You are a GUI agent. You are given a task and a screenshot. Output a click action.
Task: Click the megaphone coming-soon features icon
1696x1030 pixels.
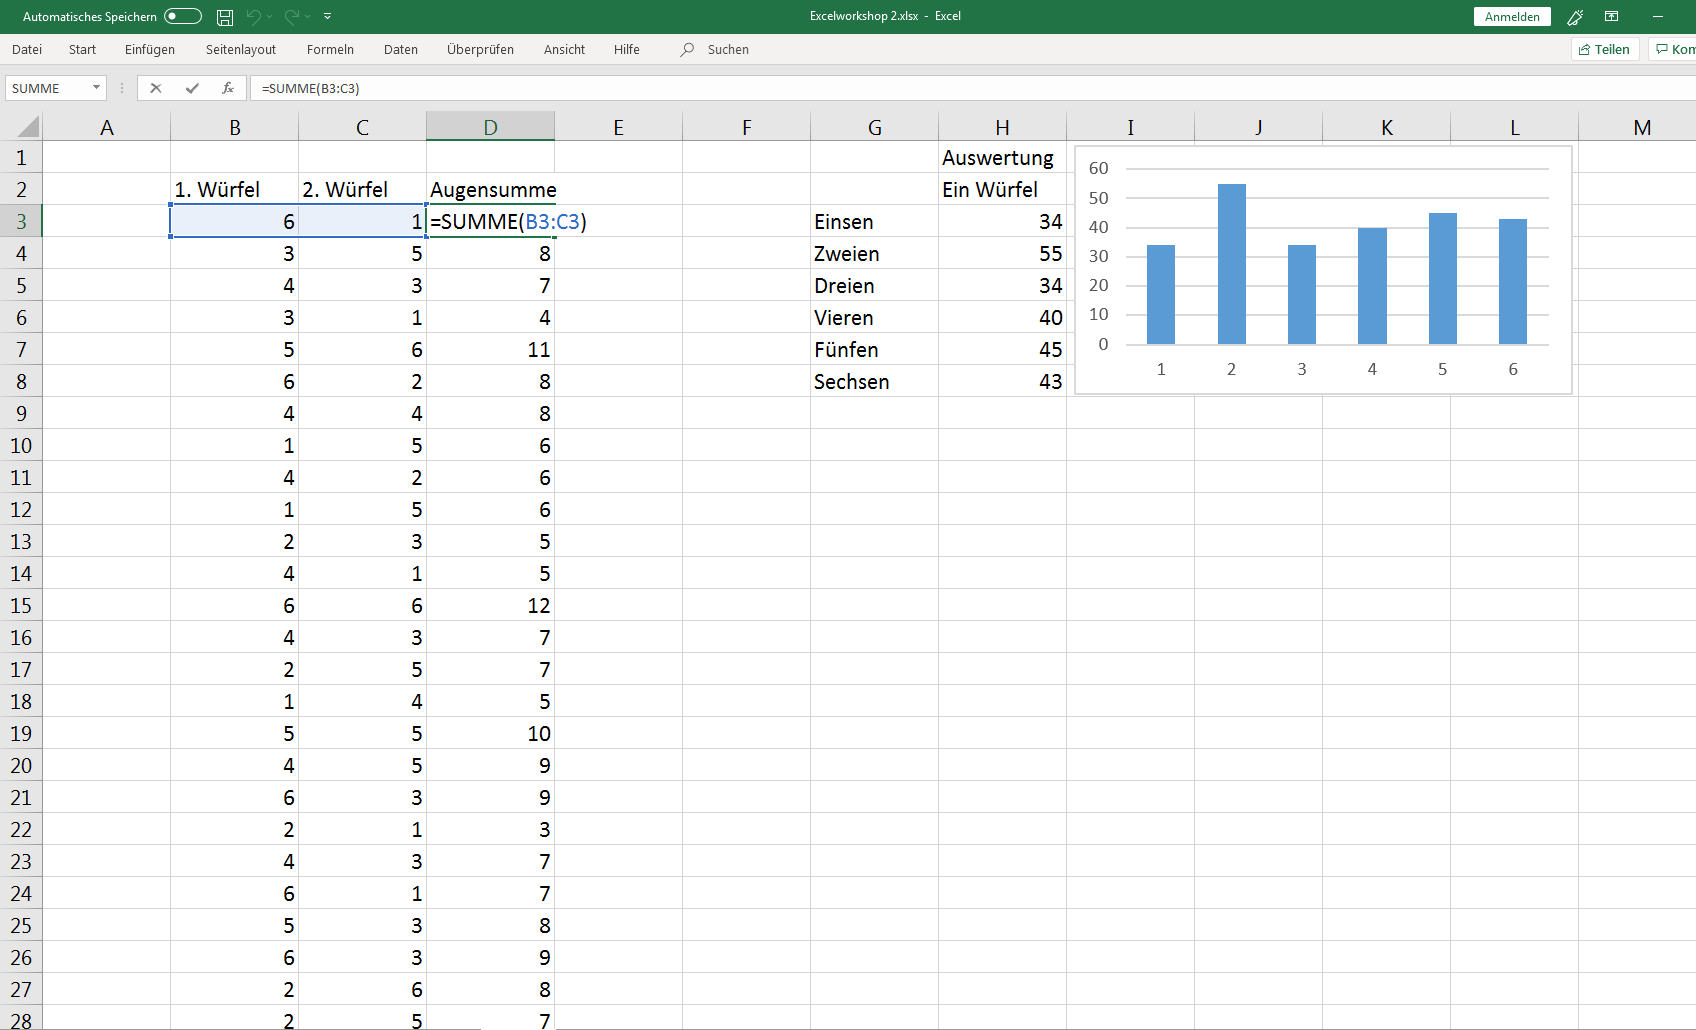pos(1575,16)
